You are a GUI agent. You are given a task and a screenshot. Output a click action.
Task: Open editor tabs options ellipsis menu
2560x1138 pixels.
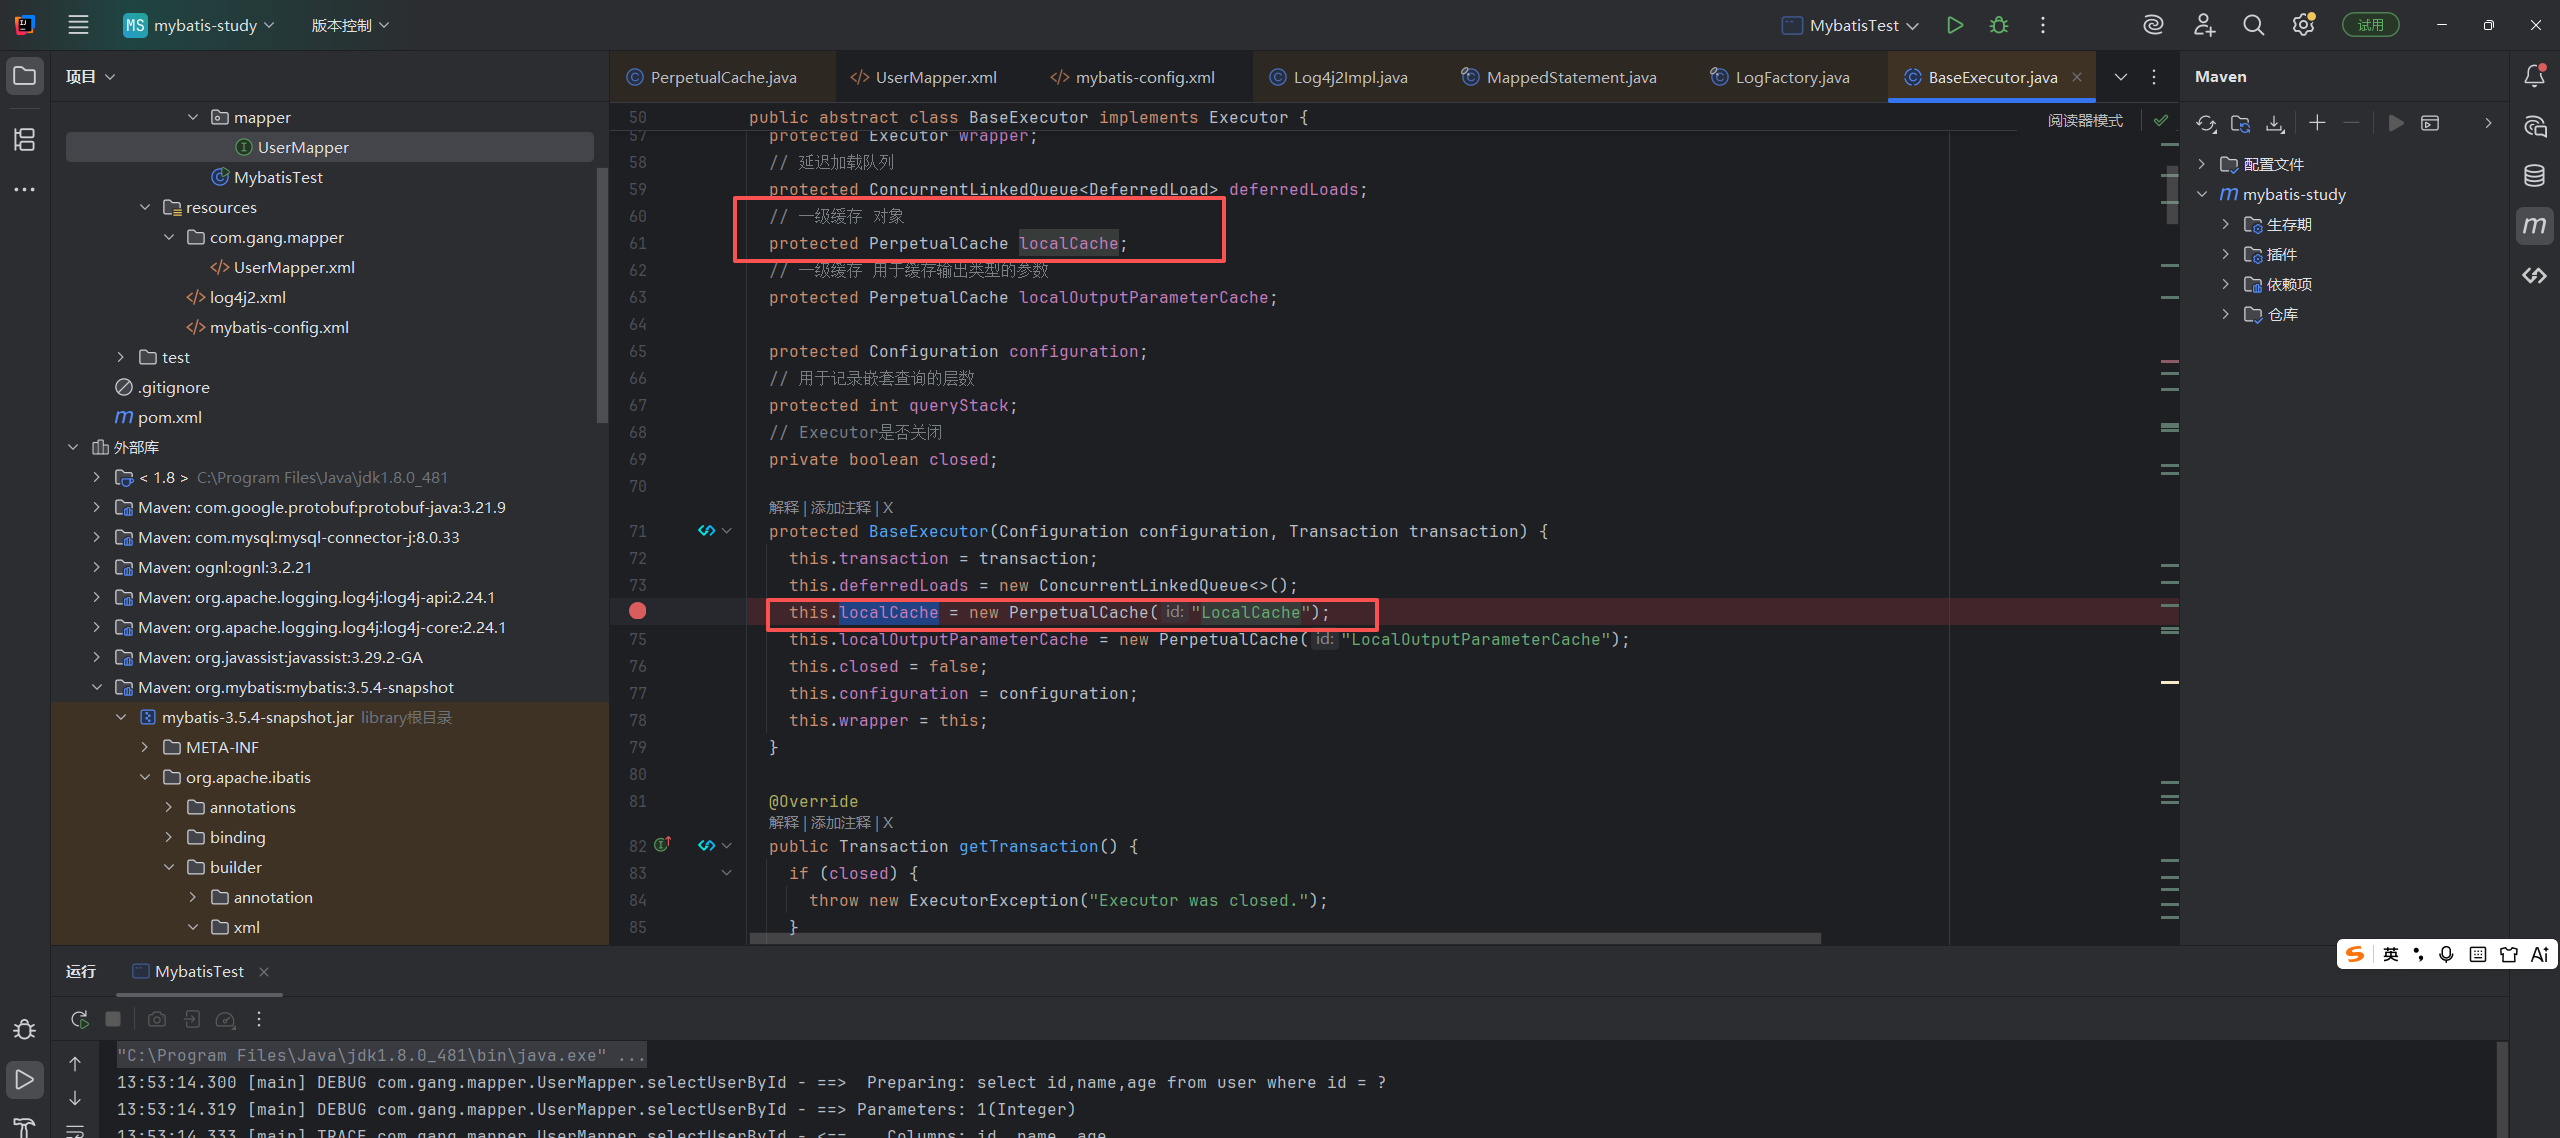click(2154, 77)
